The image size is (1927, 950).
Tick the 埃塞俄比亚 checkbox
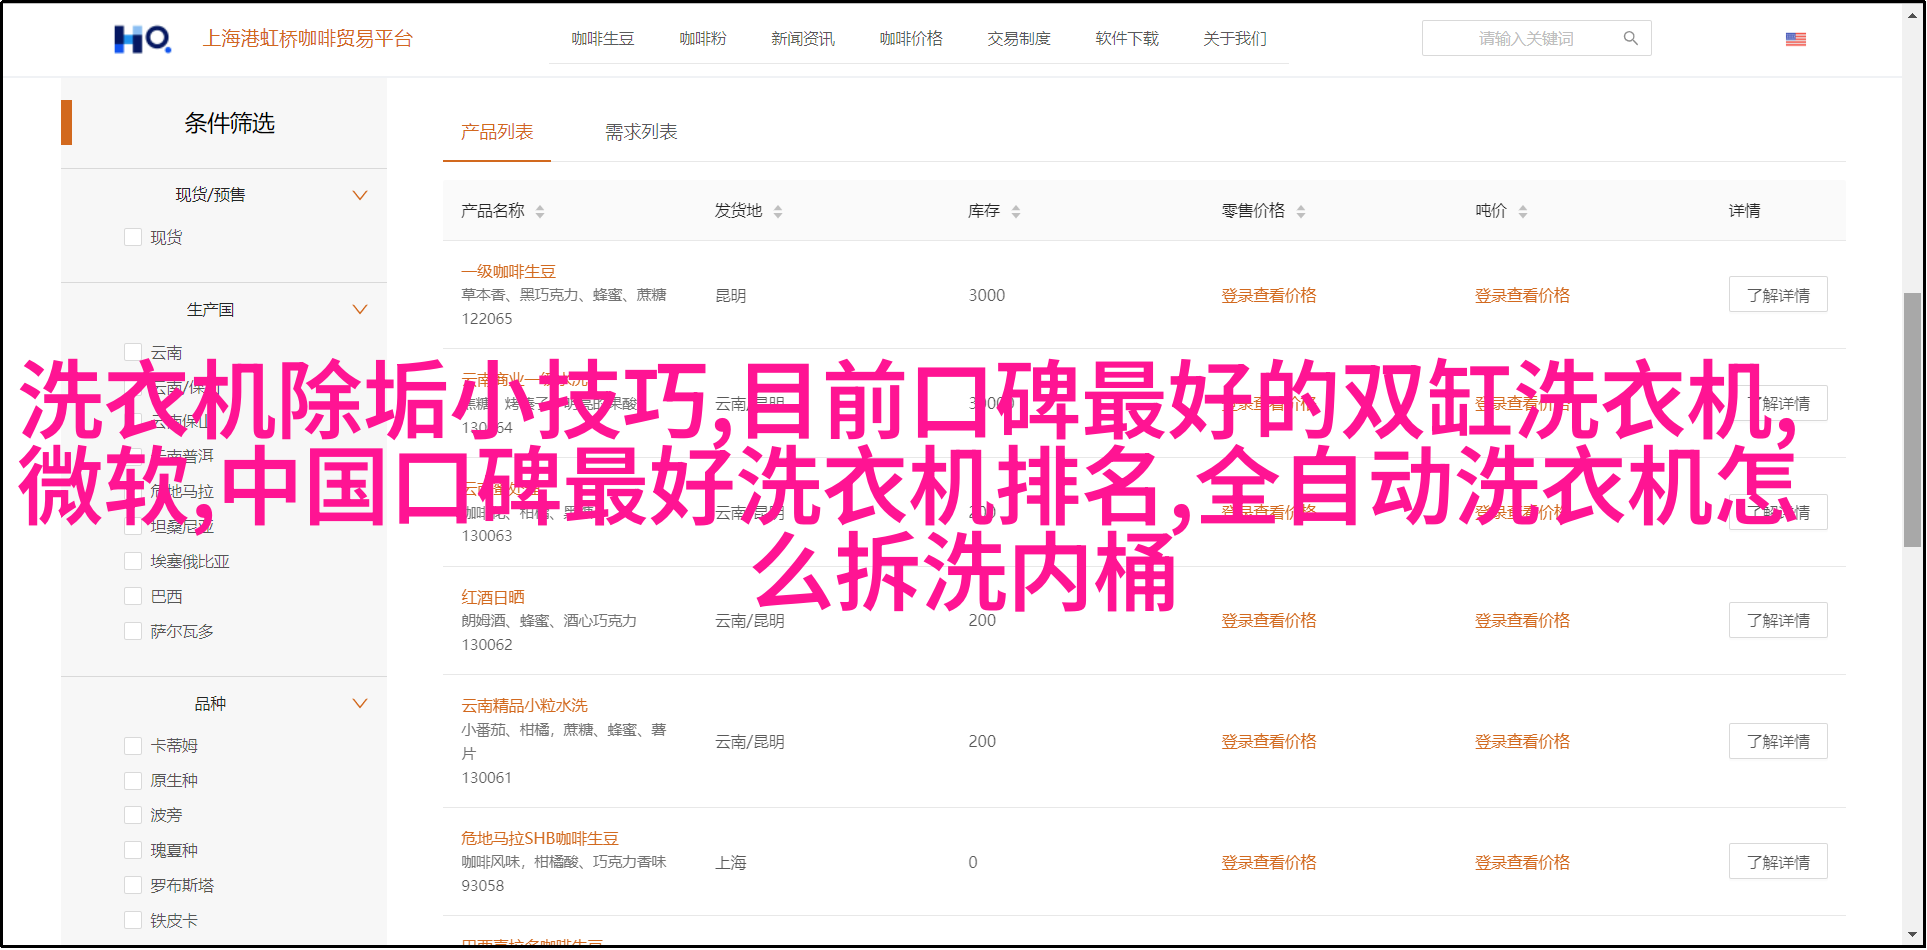point(133,561)
